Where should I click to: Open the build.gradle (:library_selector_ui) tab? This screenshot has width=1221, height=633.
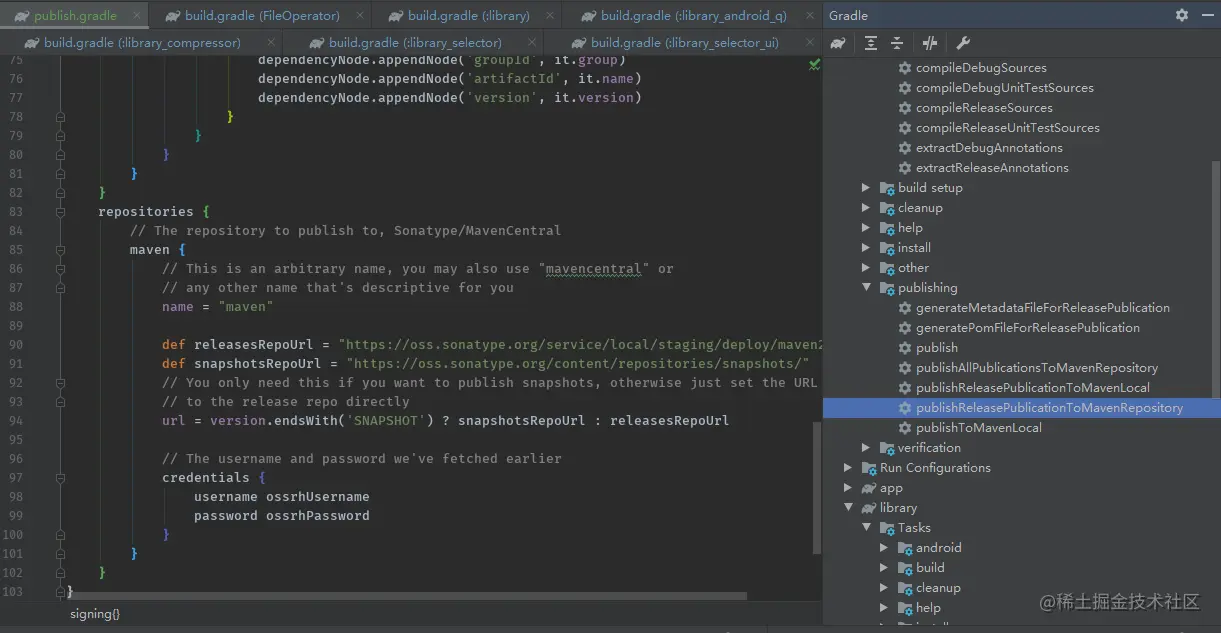tap(684, 42)
